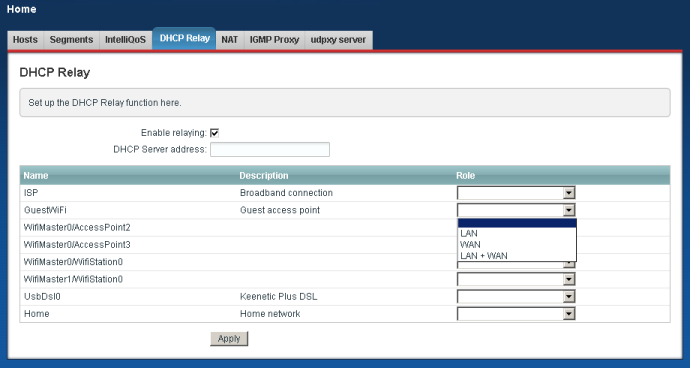The width and height of the screenshot is (690, 368).
Task: Click the GuestWiFi interface name
Action: 45,210
